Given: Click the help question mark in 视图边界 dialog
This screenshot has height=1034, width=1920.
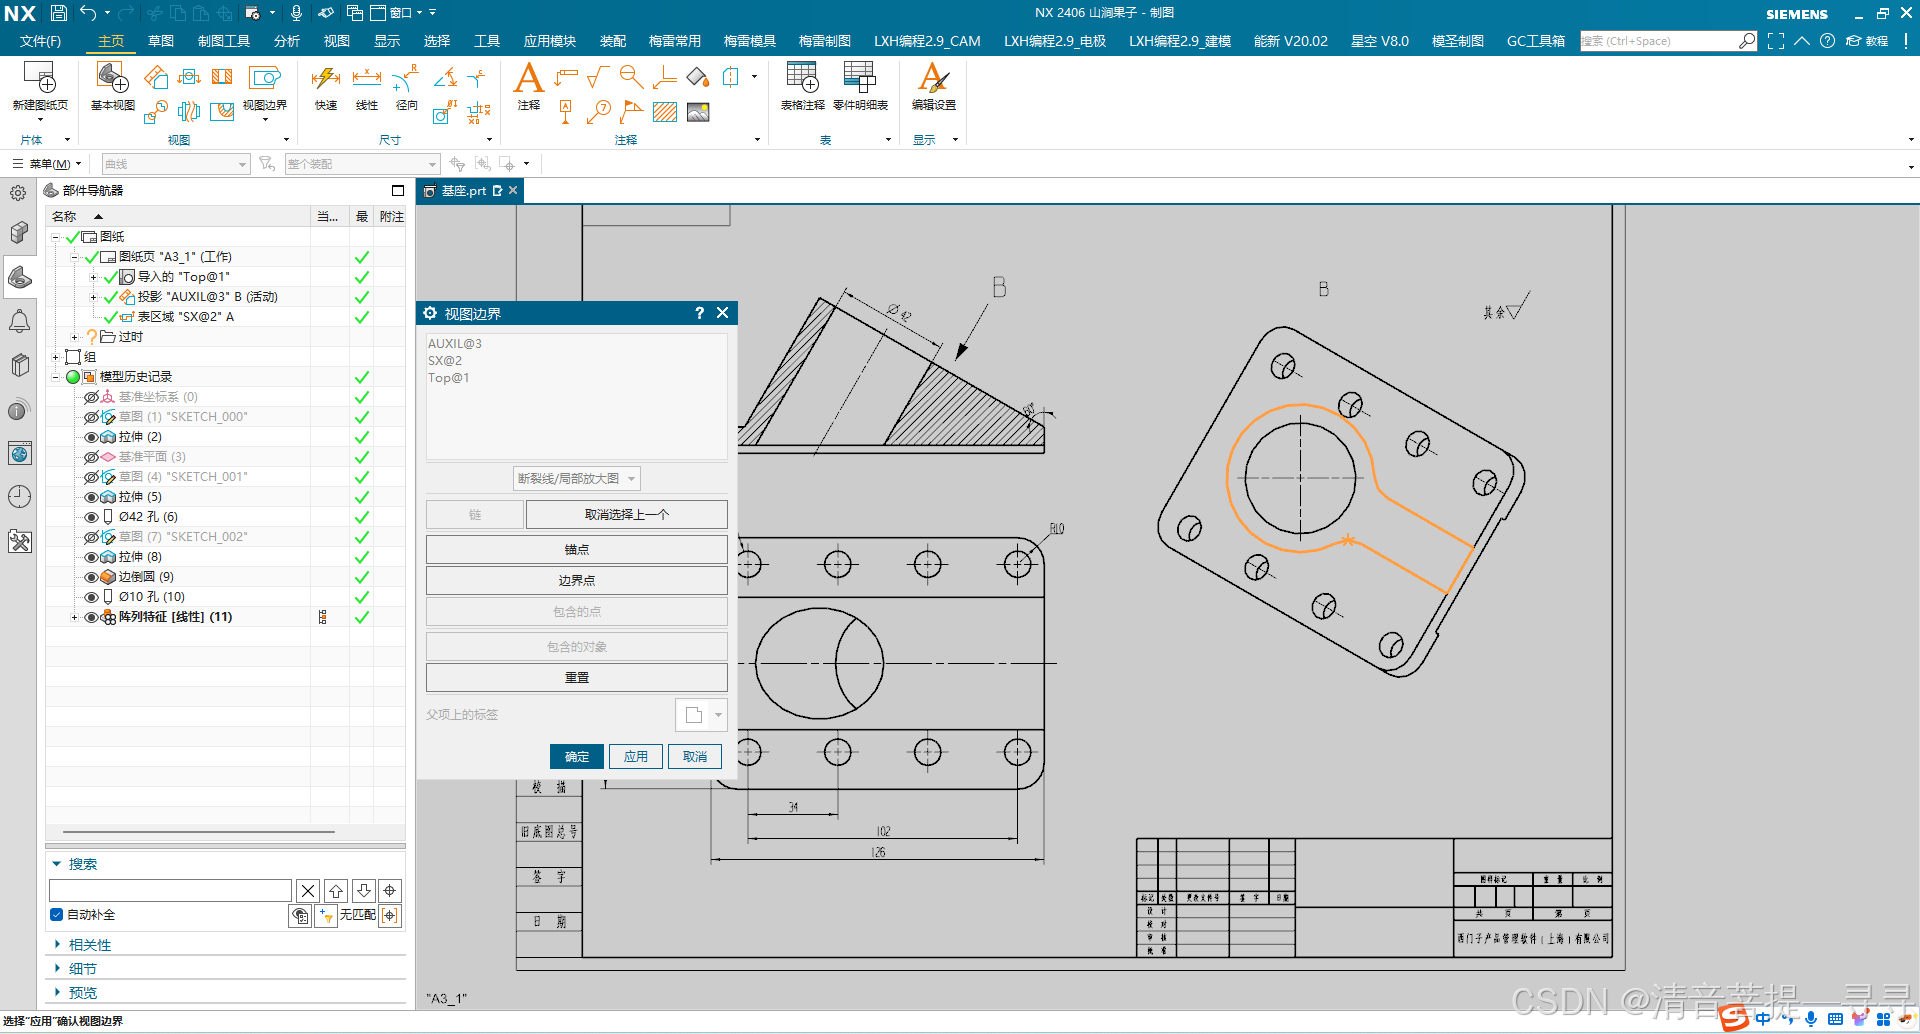Looking at the screenshot, I should tap(699, 313).
